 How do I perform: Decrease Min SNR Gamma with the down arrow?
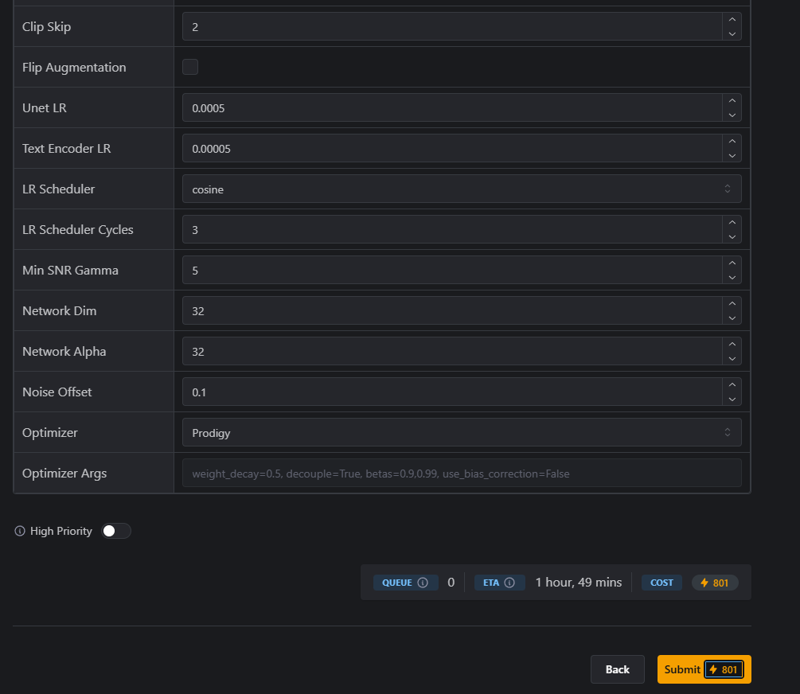(x=732, y=277)
